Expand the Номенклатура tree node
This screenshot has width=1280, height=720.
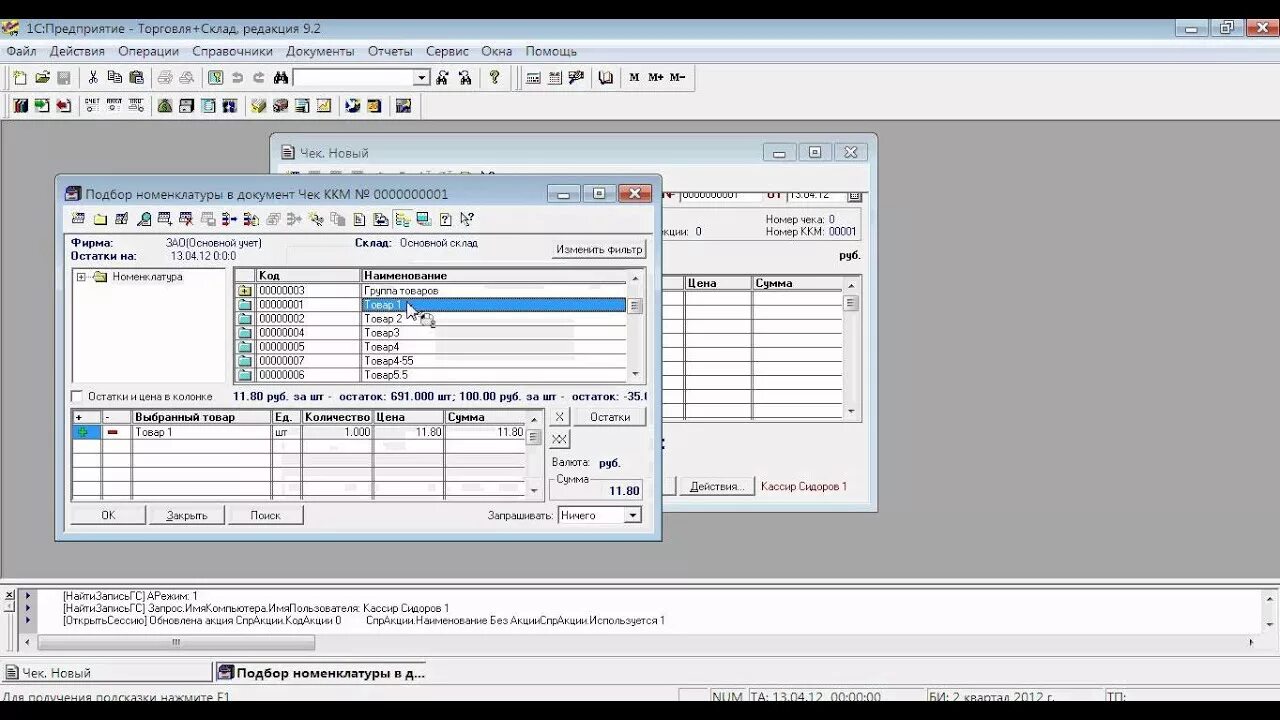tap(81, 277)
